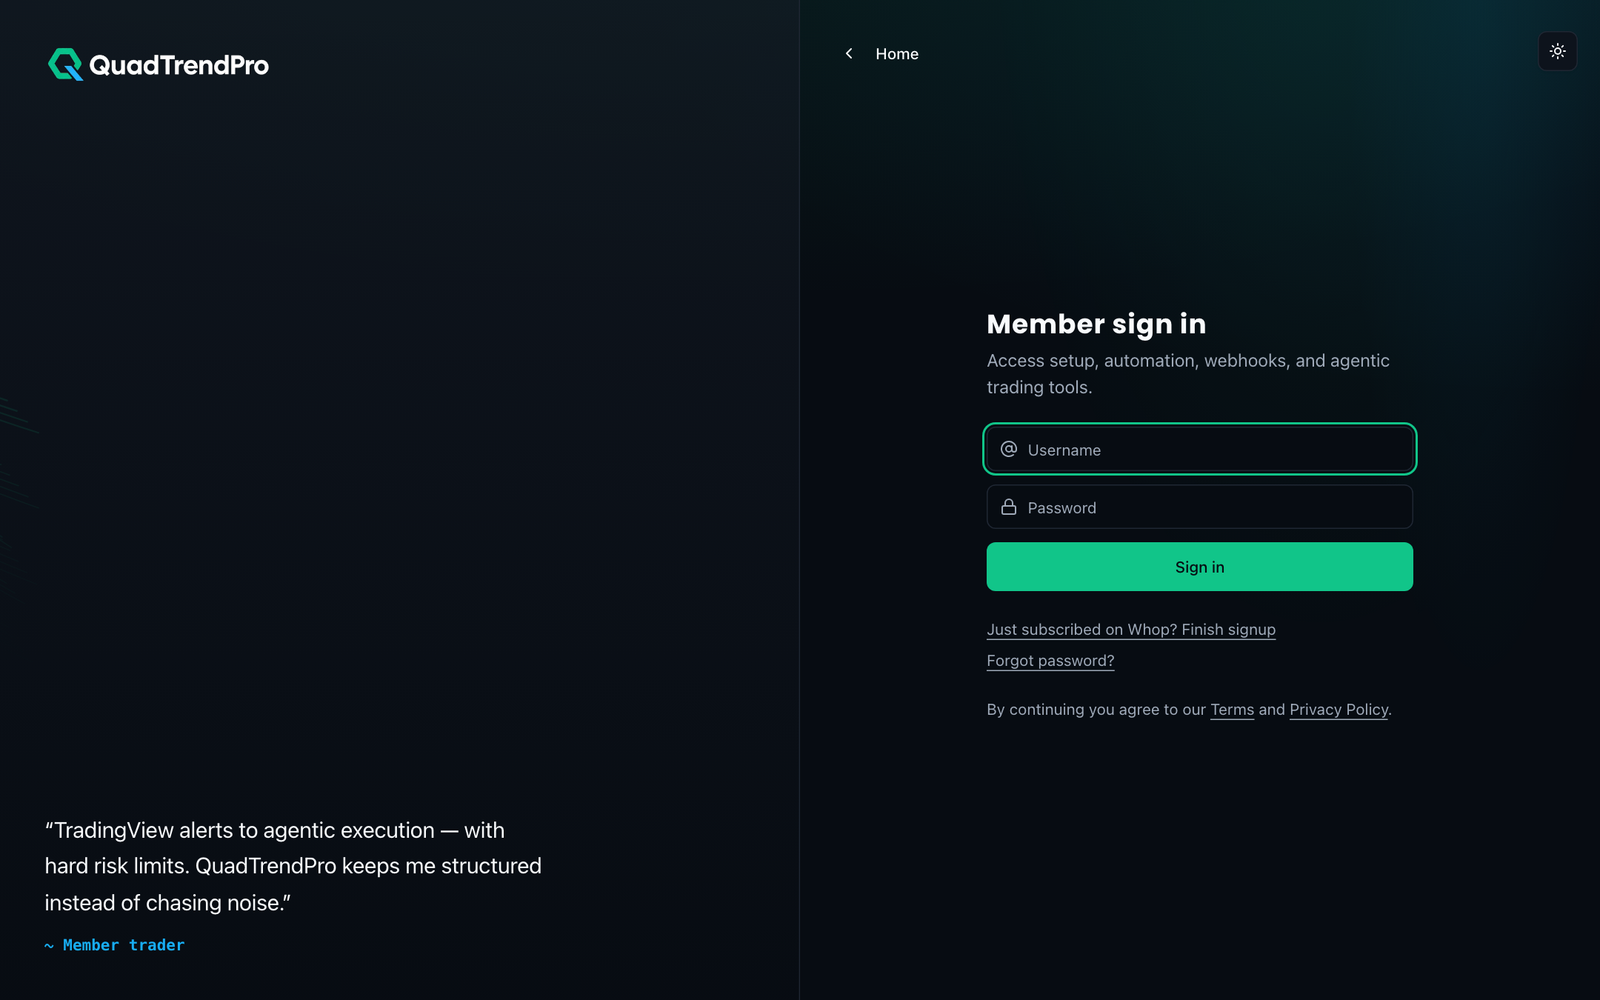1600x1000 pixels.
Task: Click the Member trader attribution text
Action: [114, 945]
